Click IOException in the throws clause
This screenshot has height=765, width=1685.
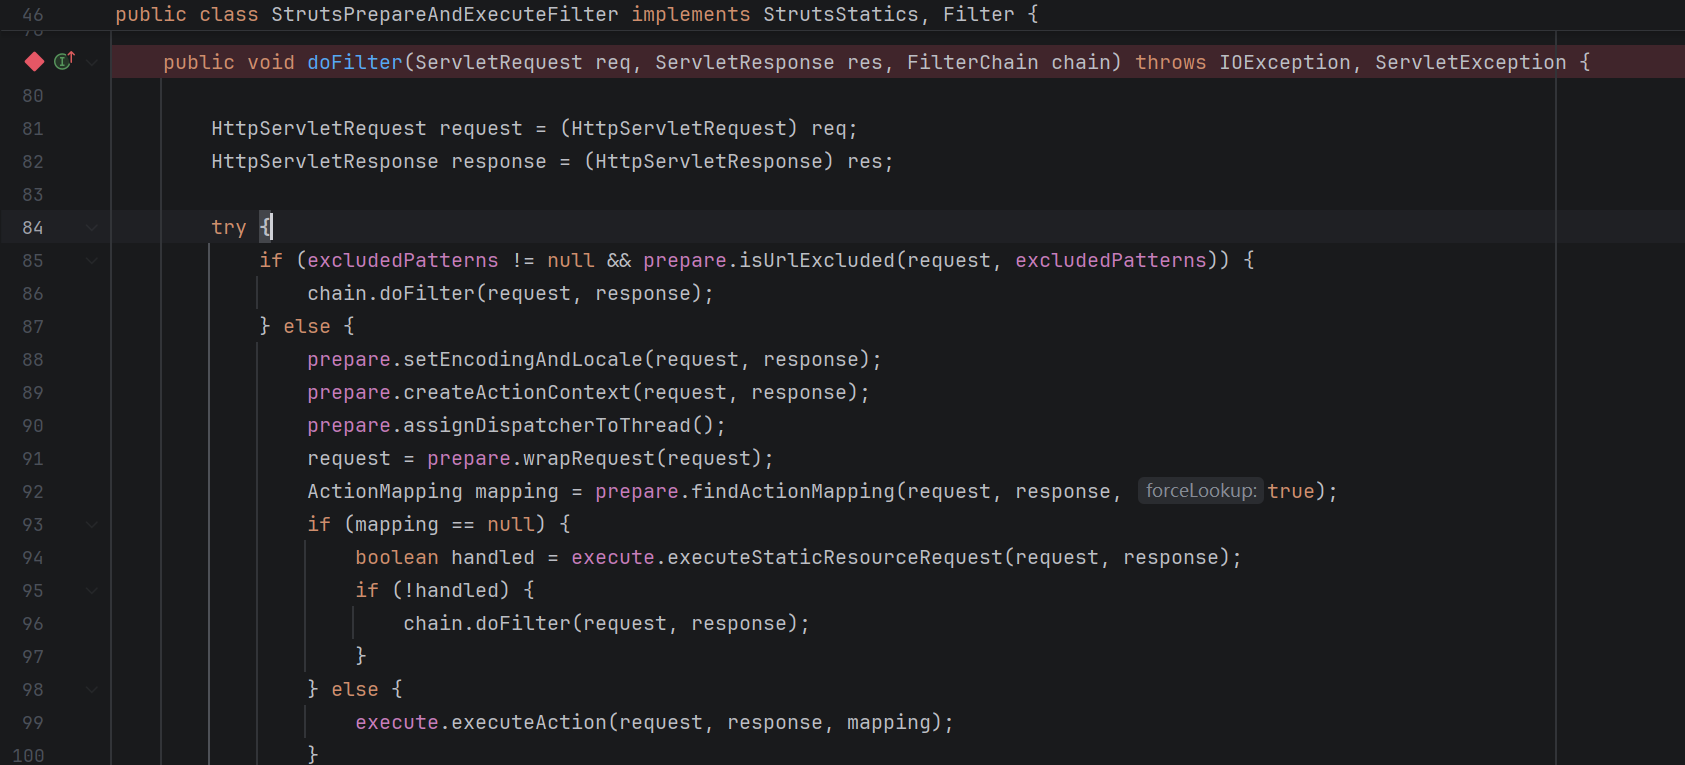1285,62
